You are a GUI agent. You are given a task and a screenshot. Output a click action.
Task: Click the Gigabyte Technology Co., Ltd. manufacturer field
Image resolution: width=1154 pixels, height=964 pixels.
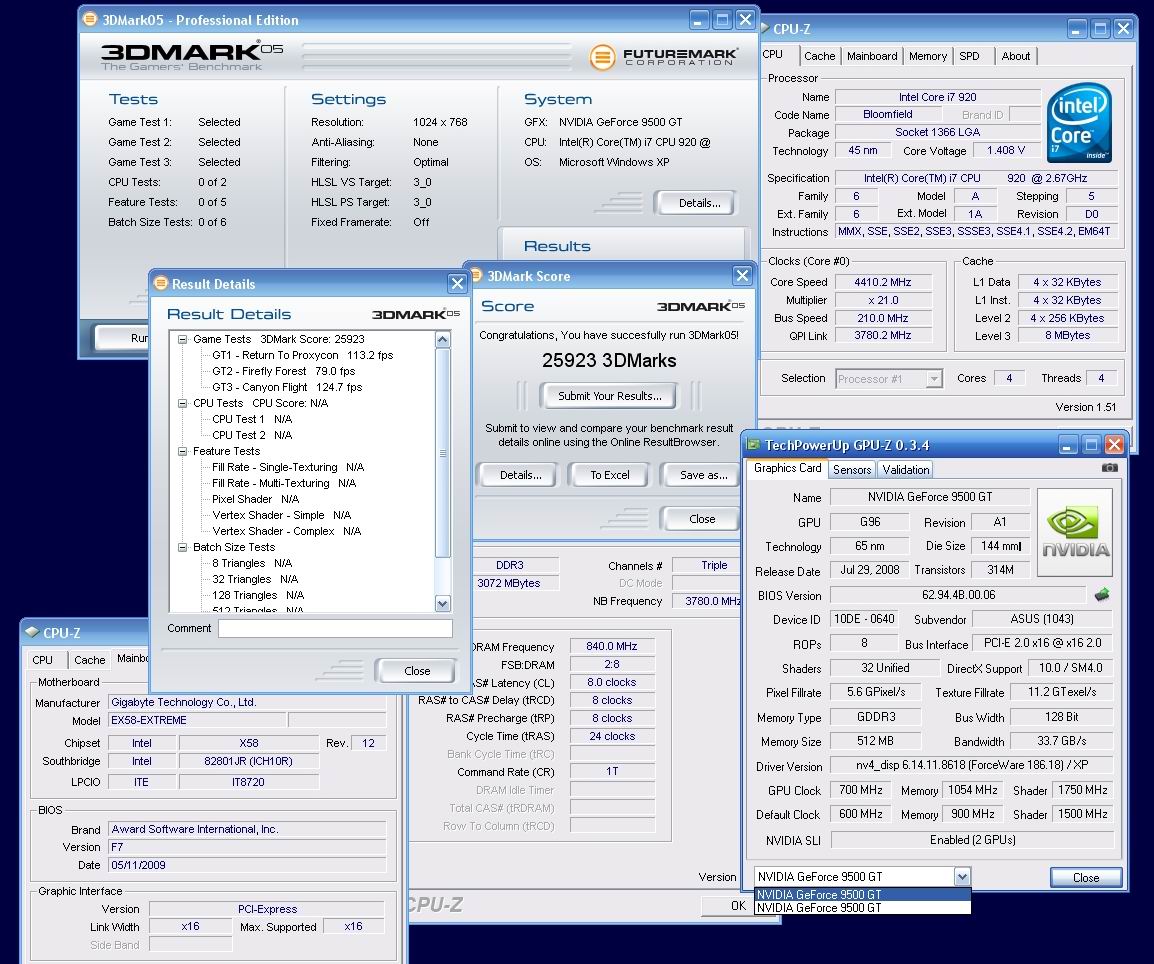[x=247, y=702]
